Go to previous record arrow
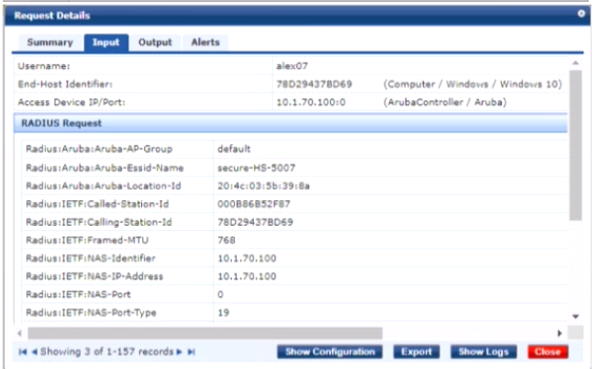This screenshot has width=596, height=369. coord(34,352)
